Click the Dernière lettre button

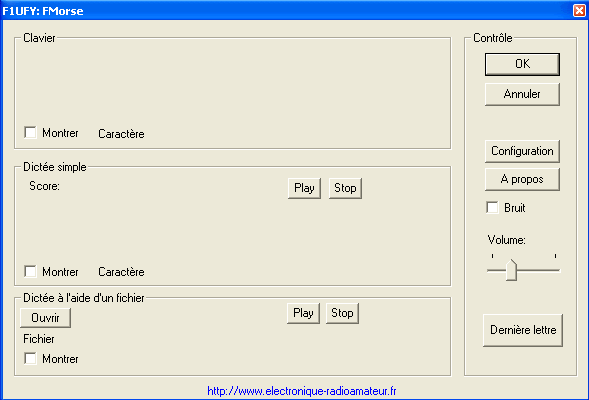tap(523, 330)
